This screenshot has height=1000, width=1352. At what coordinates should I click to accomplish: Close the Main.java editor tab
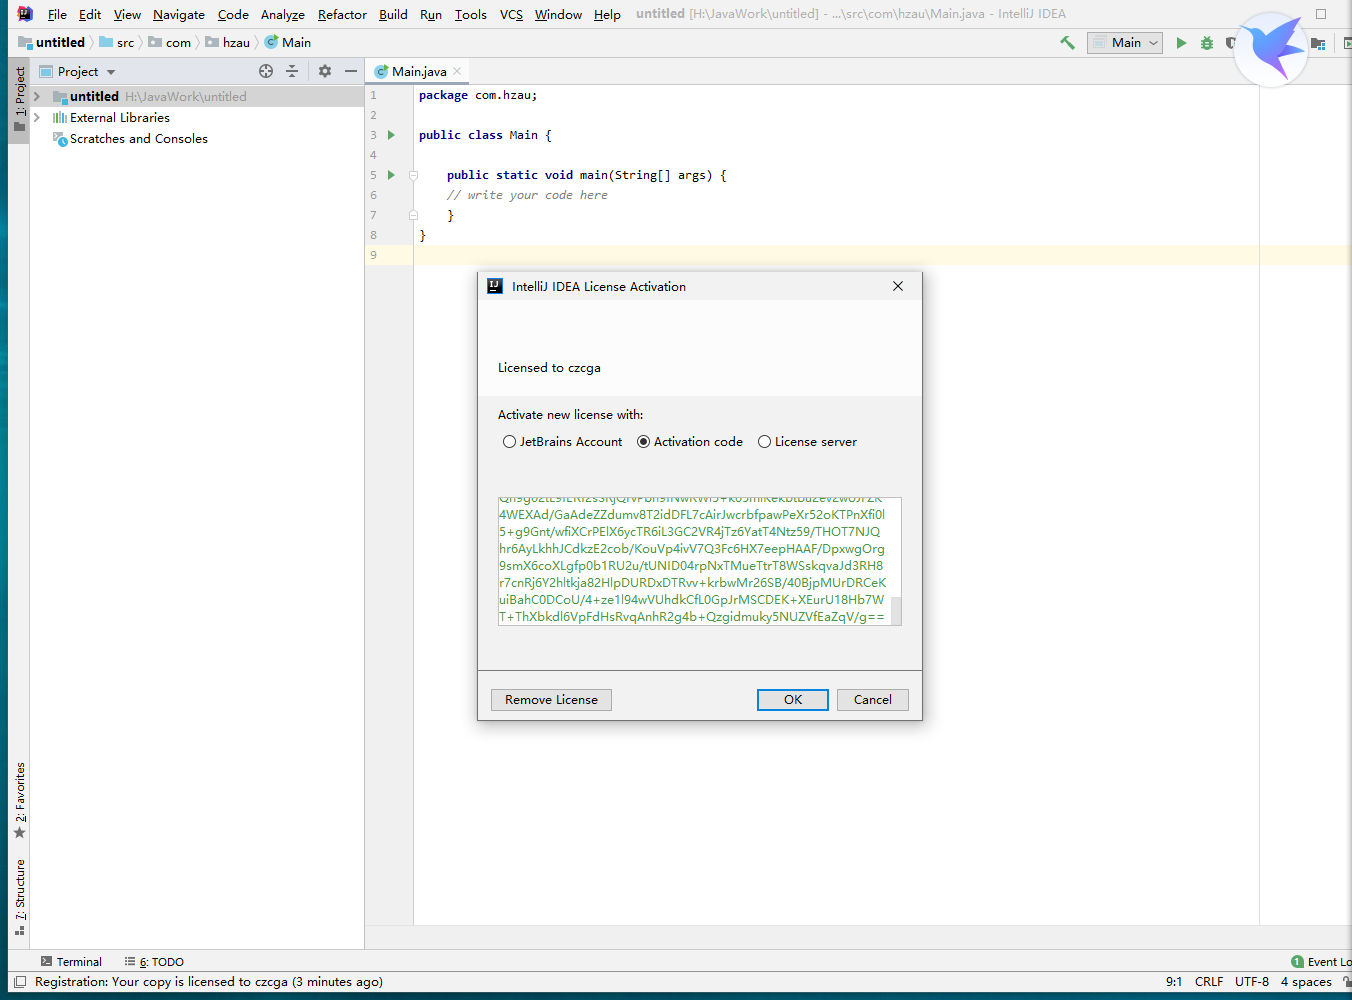click(457, 71)
